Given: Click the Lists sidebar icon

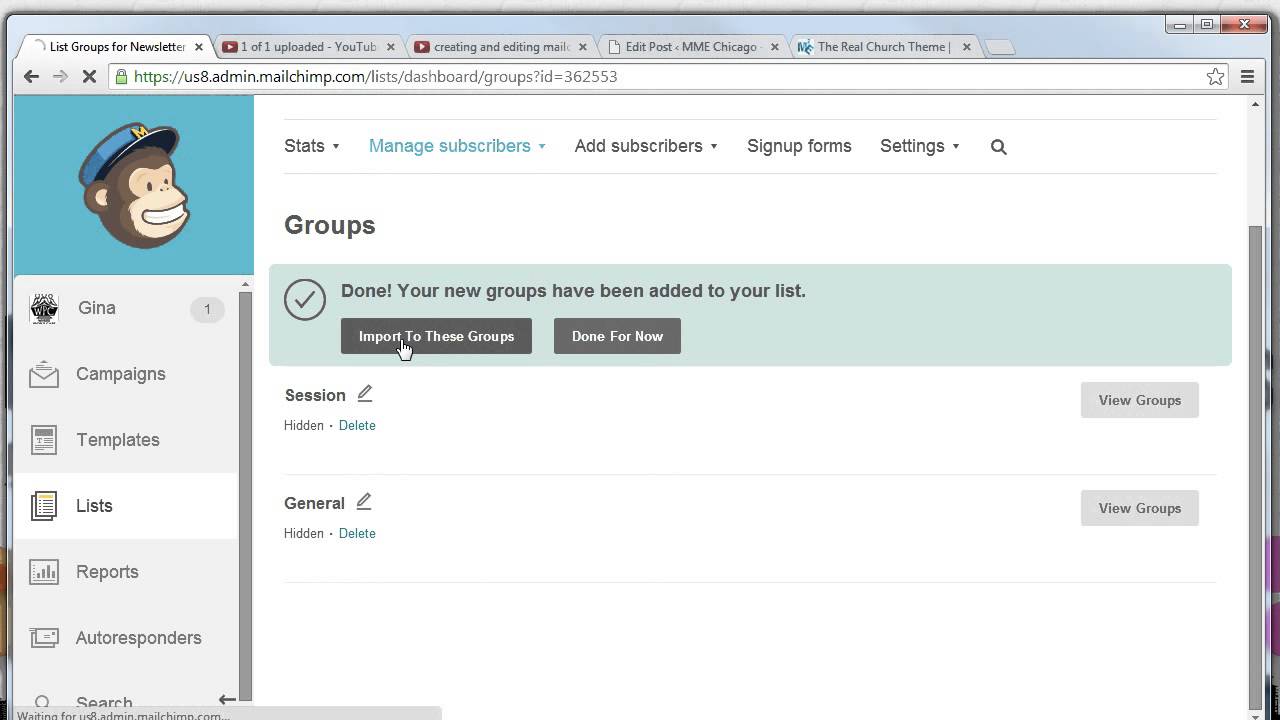Looking at the screenshot, I should 44,506.
